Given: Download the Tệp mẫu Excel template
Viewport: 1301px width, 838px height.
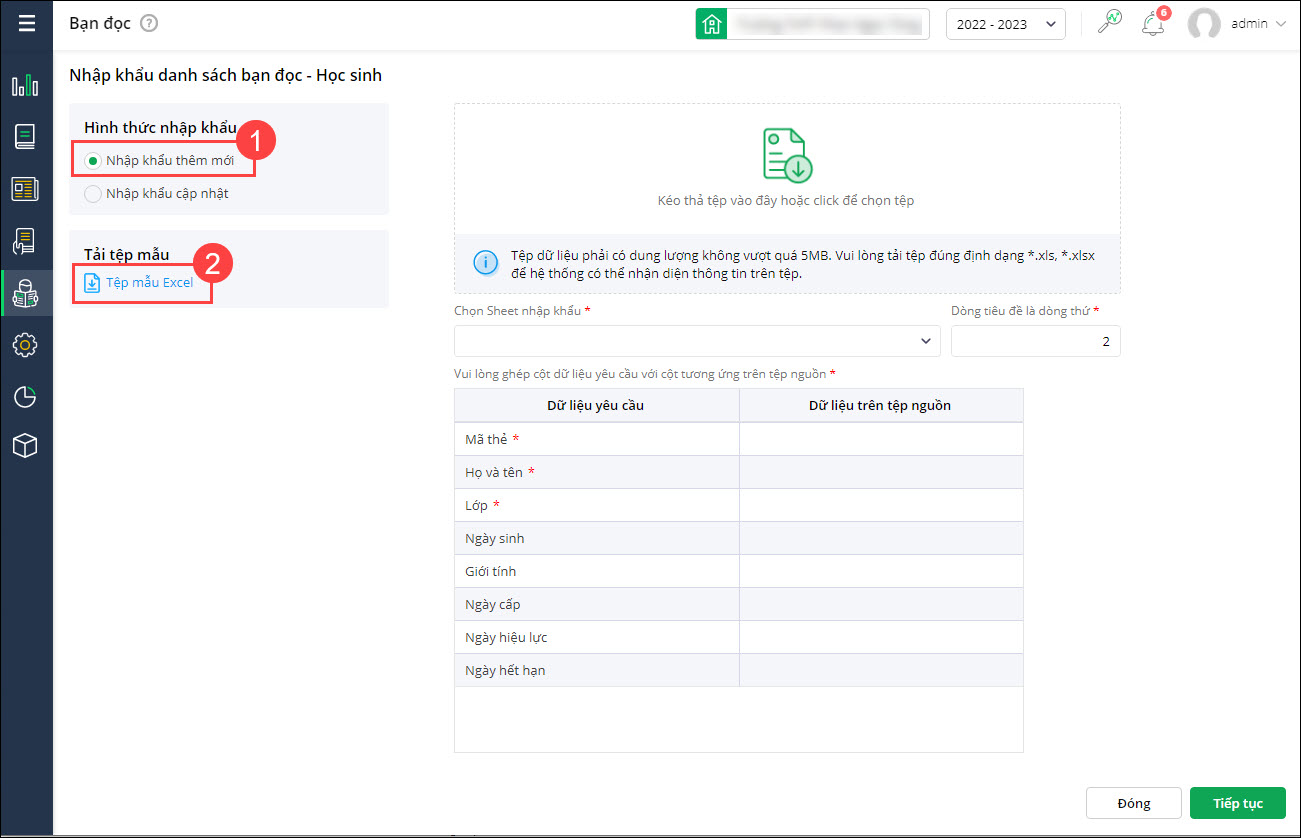Looking at the screenshot, I should tap(150, 283).
